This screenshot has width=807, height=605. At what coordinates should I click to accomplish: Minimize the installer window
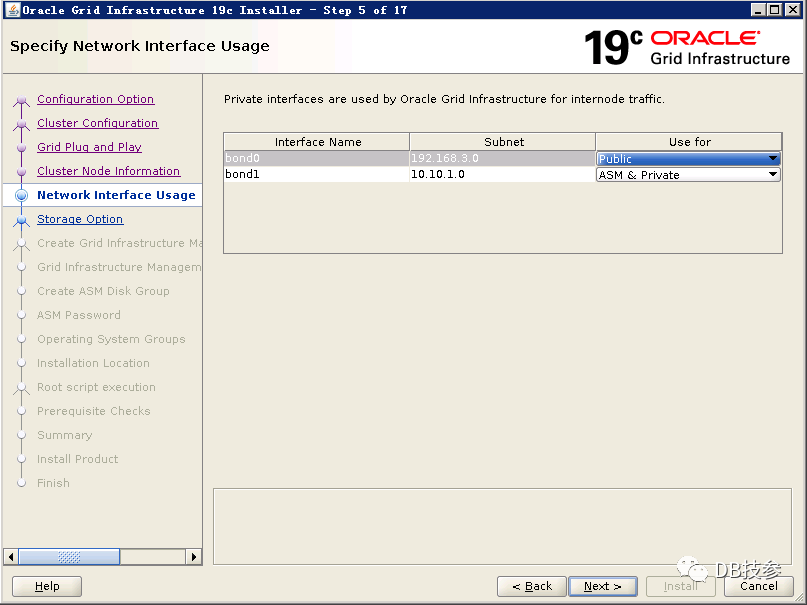tap(758, 10)
